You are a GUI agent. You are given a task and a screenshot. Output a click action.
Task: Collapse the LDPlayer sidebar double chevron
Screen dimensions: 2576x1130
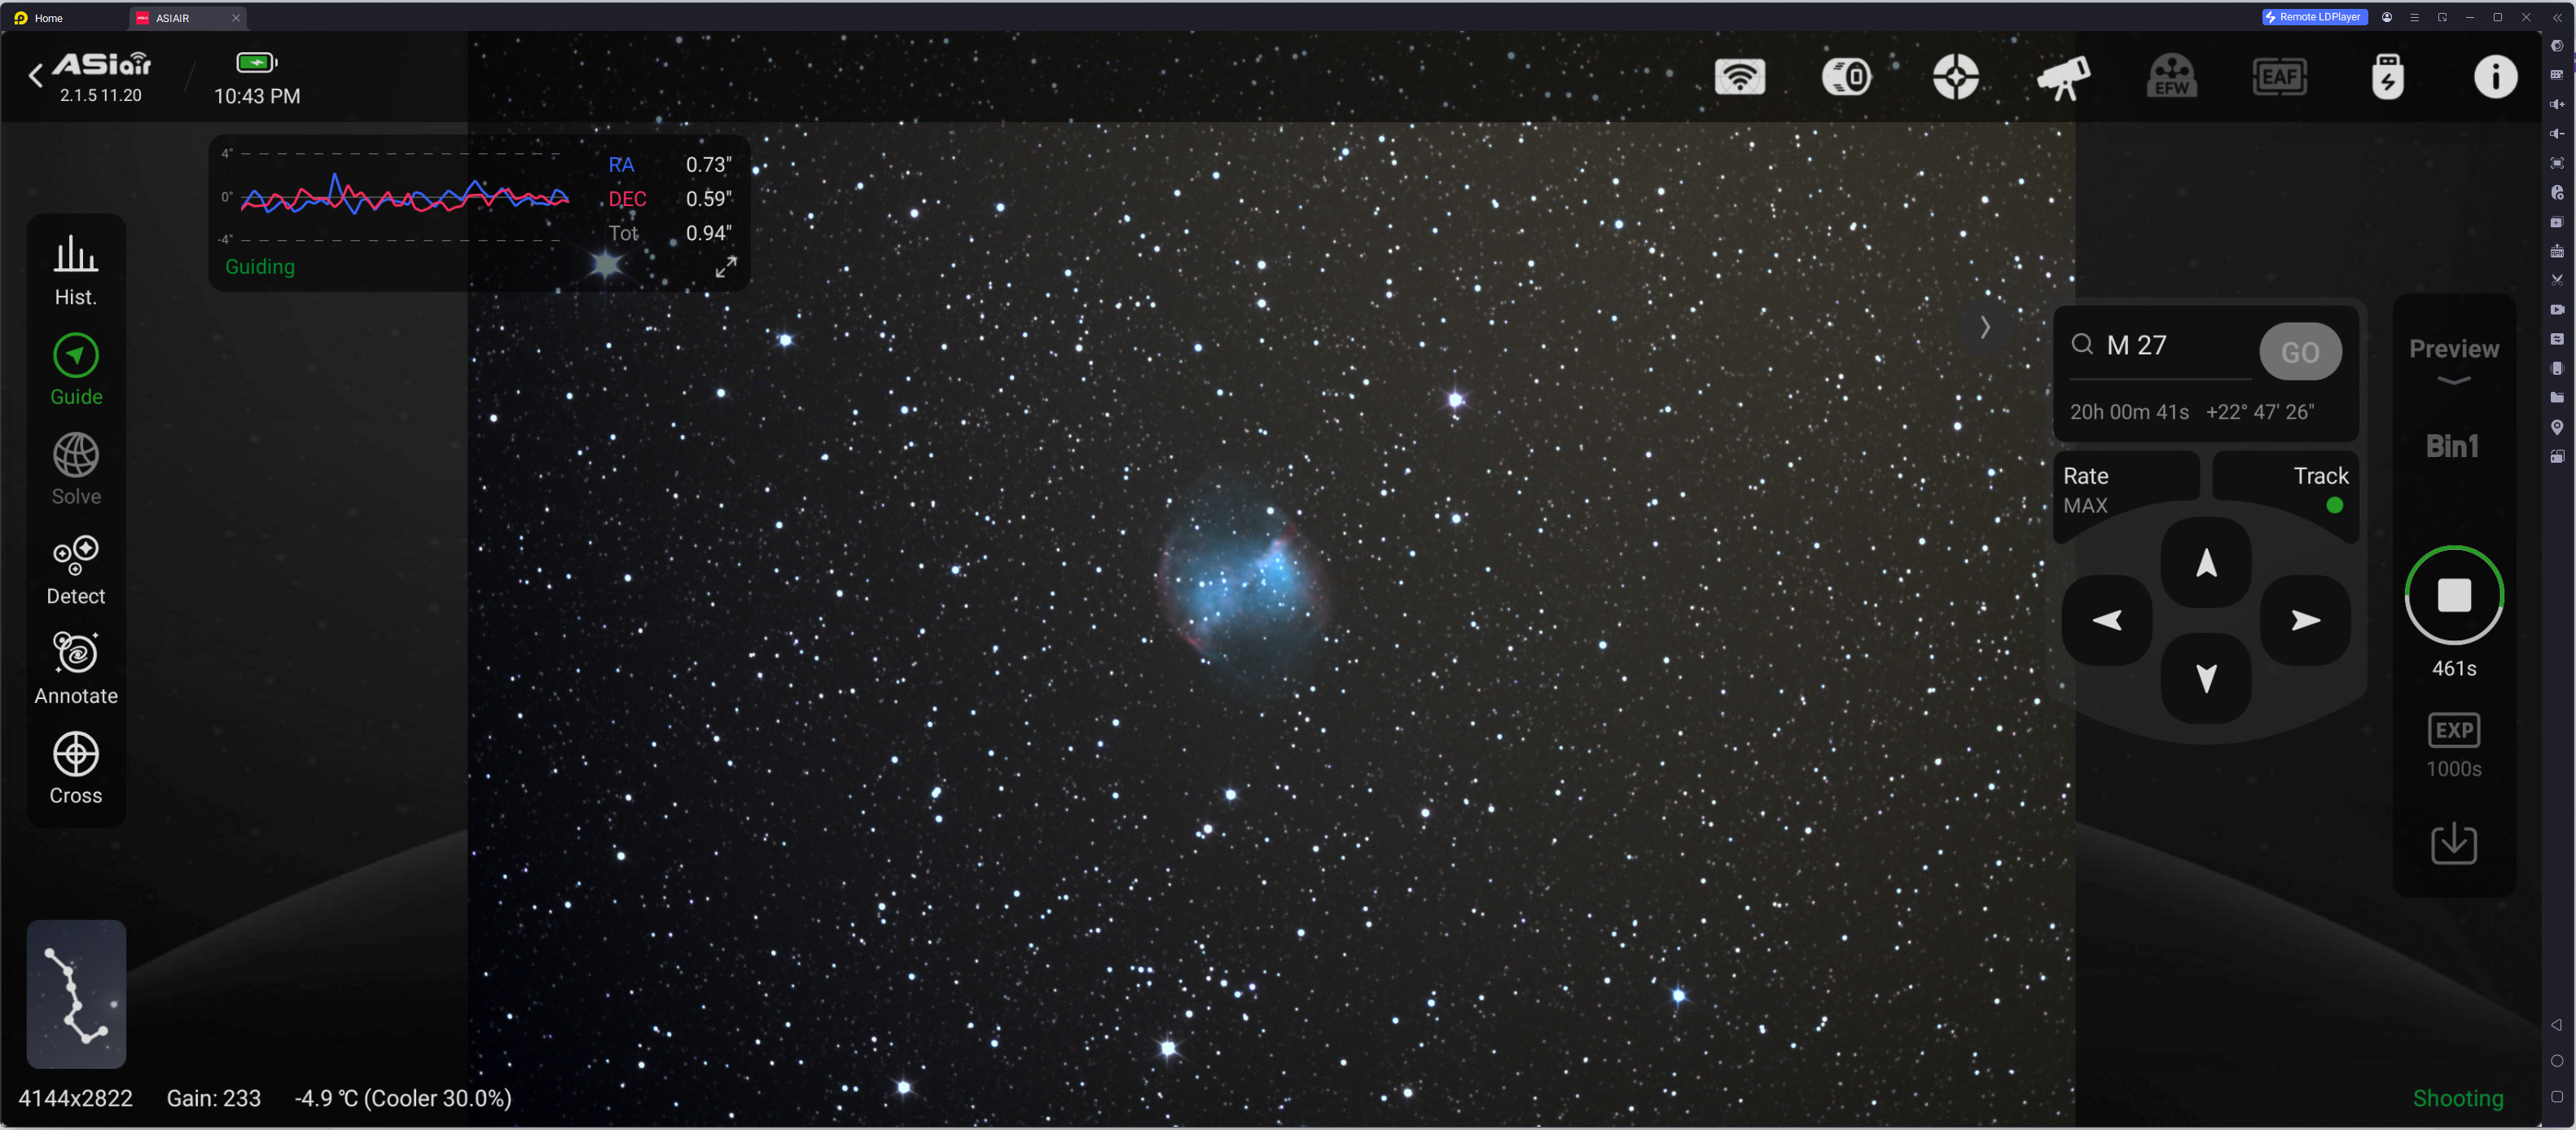[2557, 17]
